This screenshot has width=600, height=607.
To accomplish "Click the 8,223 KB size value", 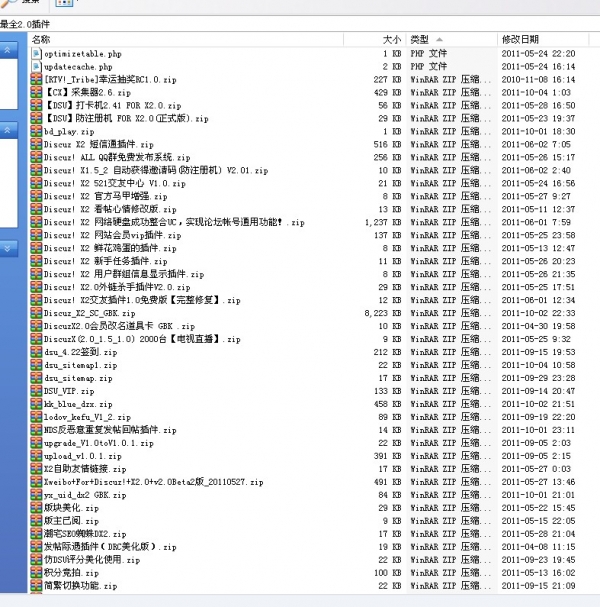I will pyautogui.click(x=383, y=313).
